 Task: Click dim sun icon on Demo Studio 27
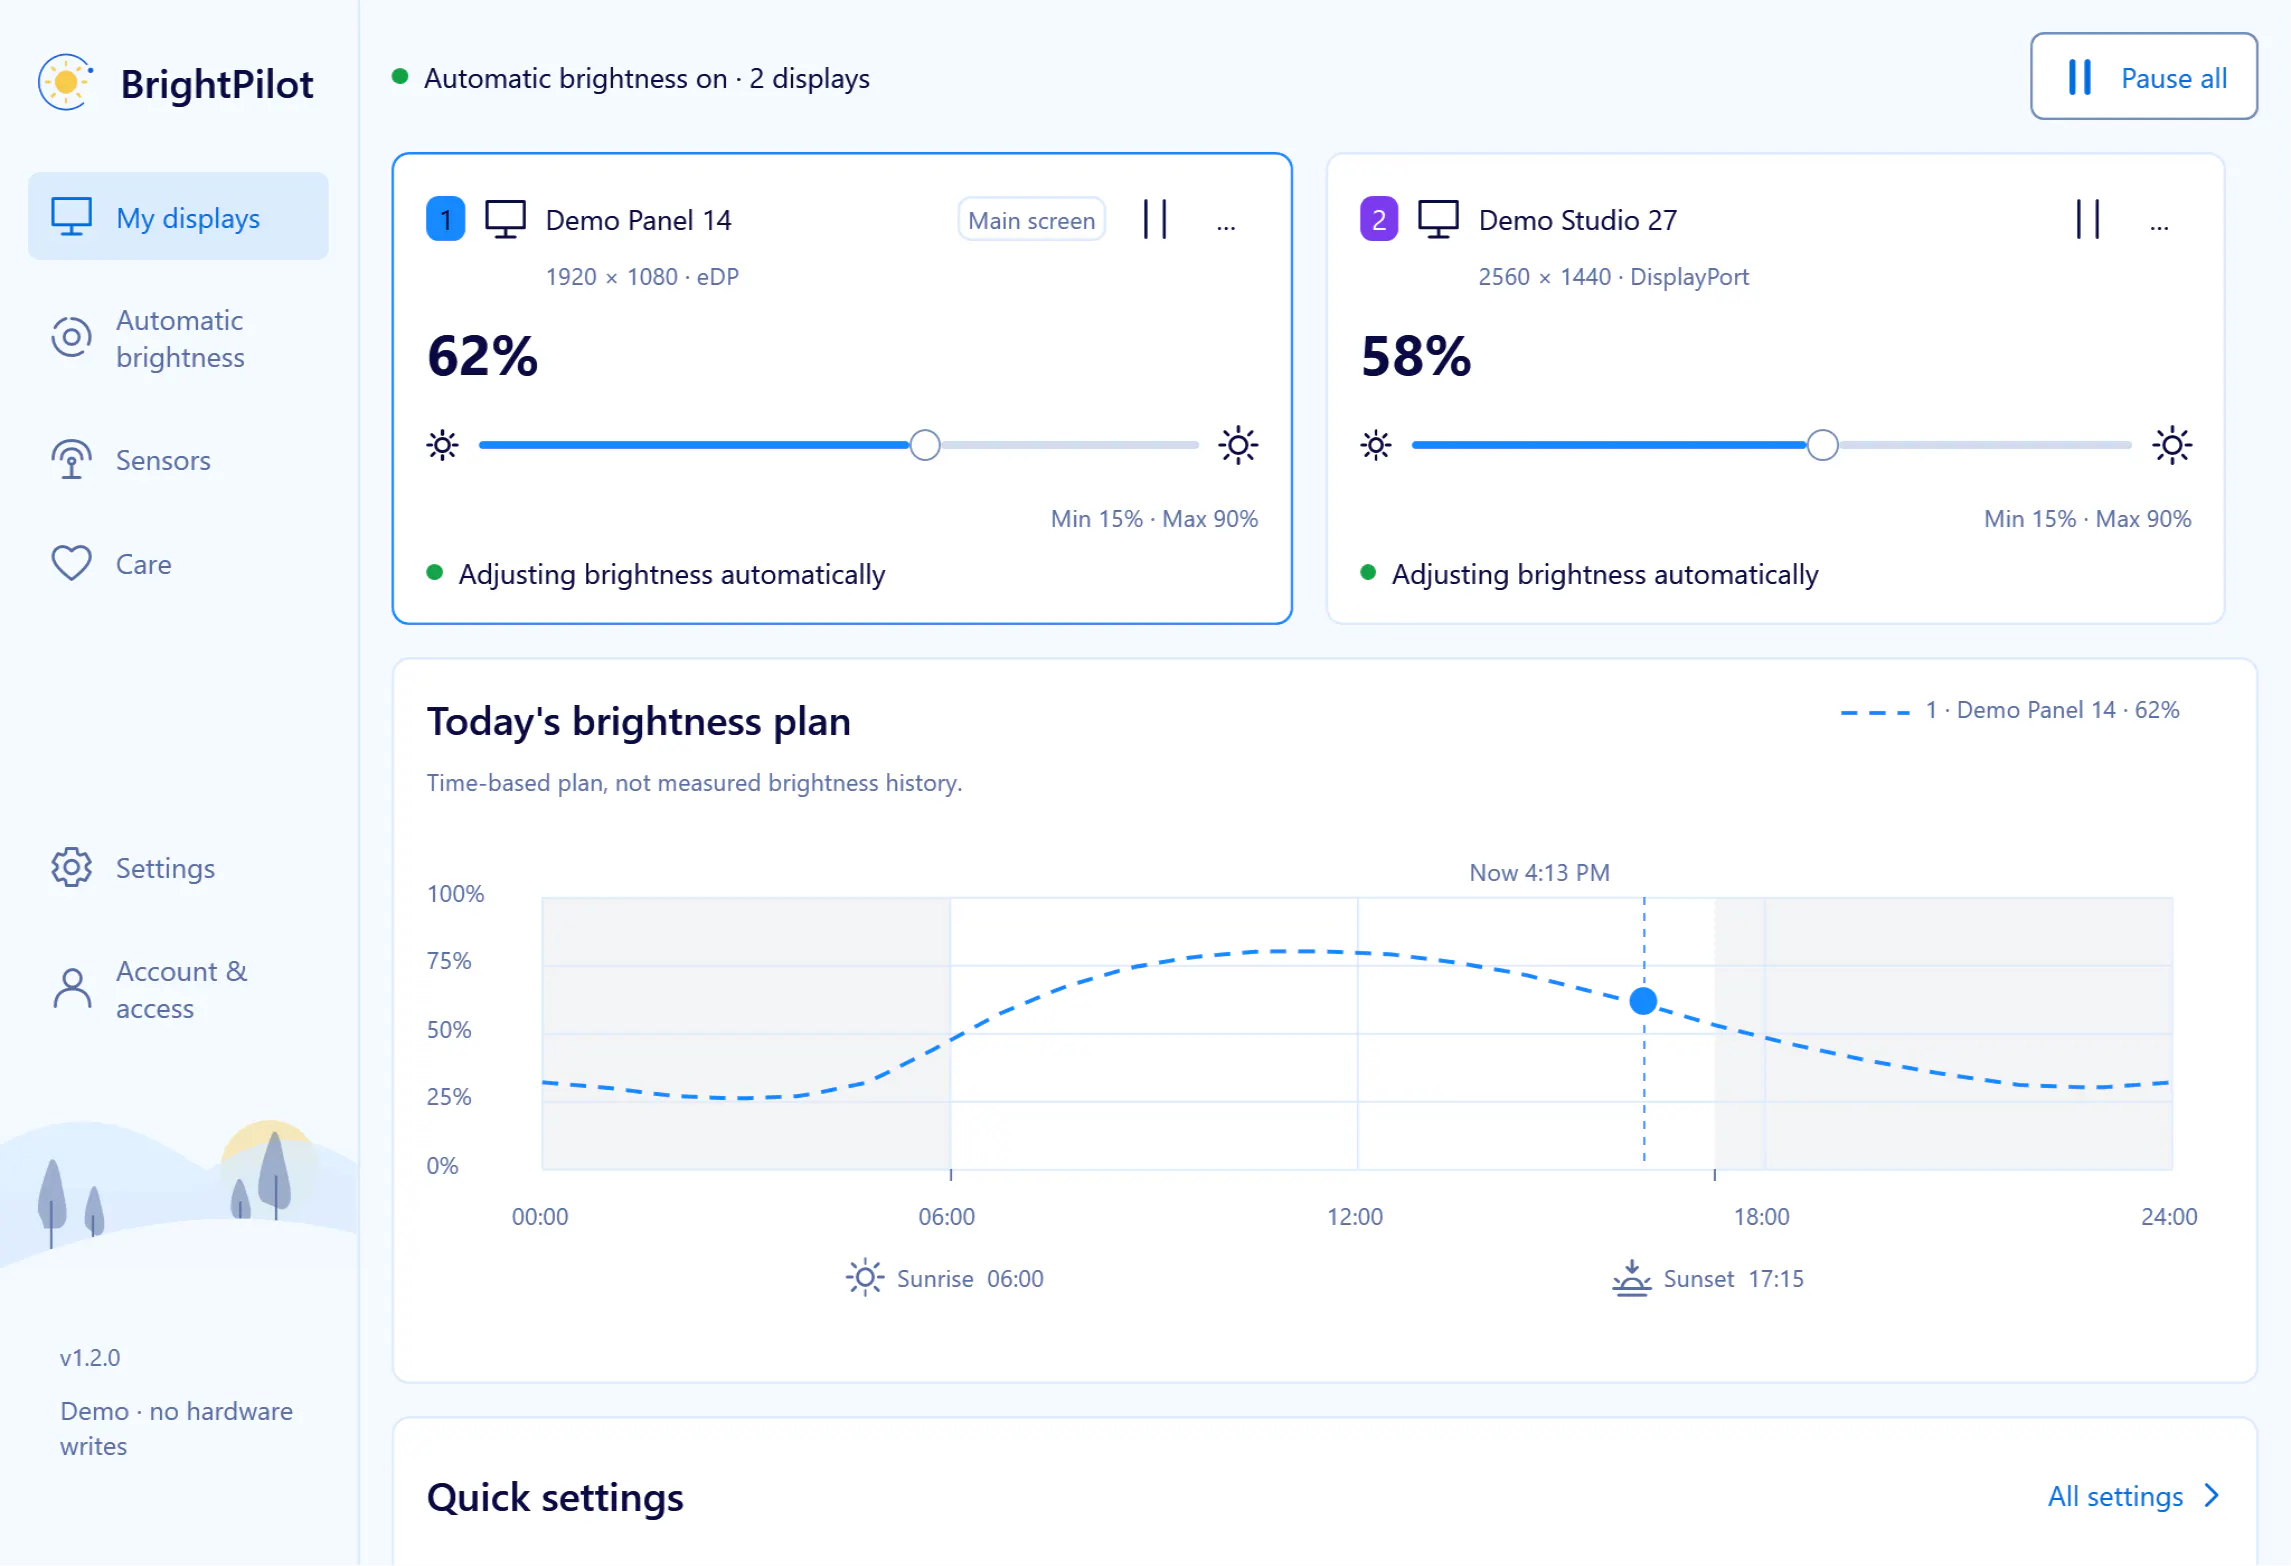click(x=1376, y=445)
